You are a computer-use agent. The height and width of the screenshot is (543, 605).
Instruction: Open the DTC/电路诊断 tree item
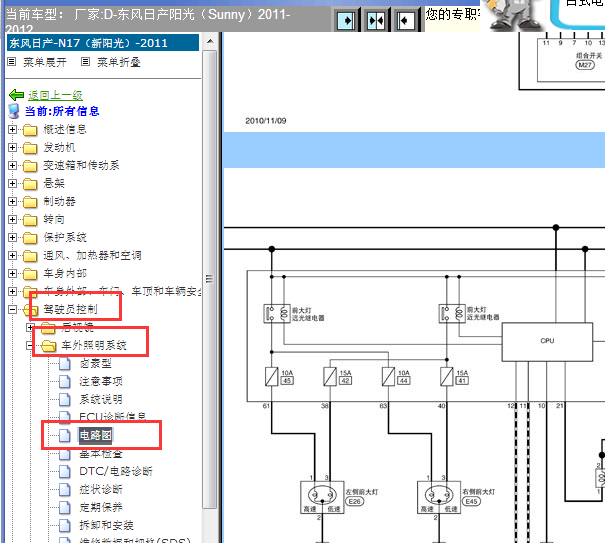[x=116, y=471]
